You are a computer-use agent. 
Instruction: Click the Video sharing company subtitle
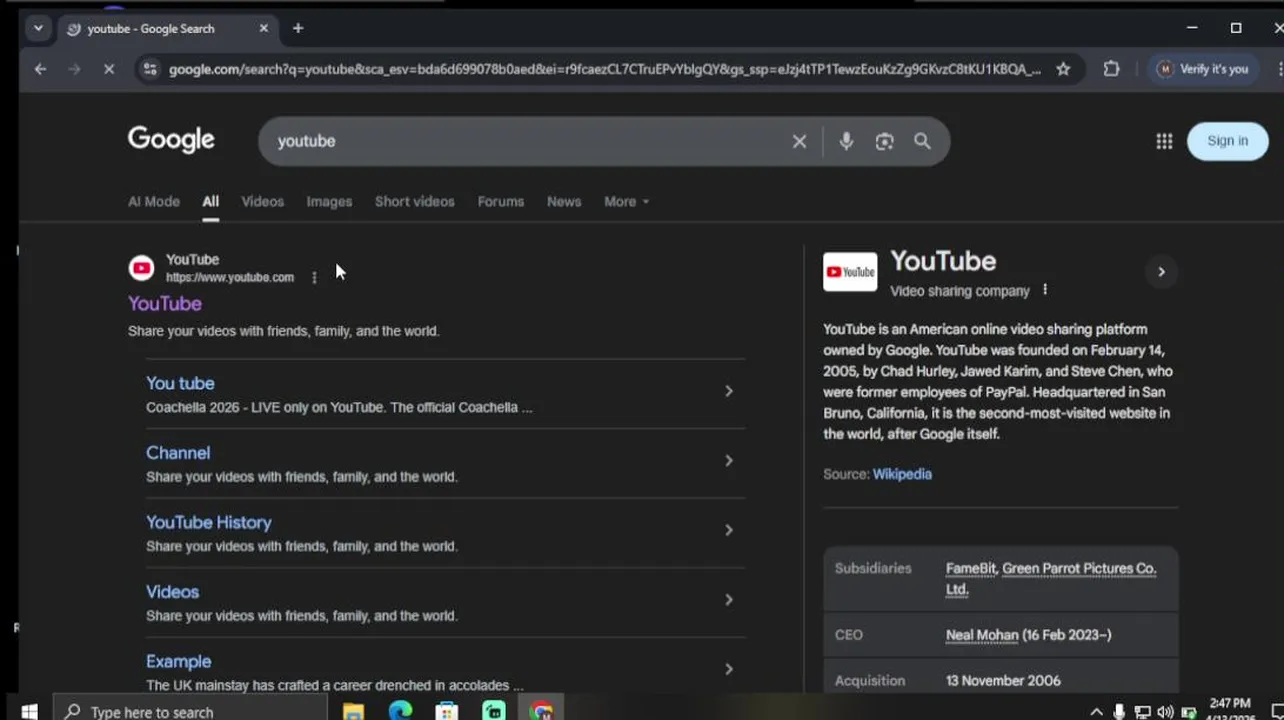(960, 291)
